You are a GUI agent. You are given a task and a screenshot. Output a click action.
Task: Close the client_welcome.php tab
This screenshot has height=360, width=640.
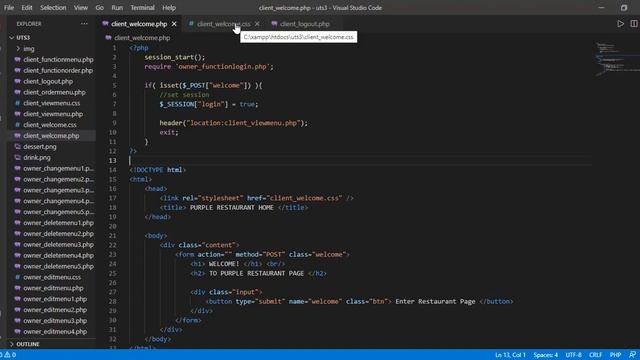click(174, 24)
